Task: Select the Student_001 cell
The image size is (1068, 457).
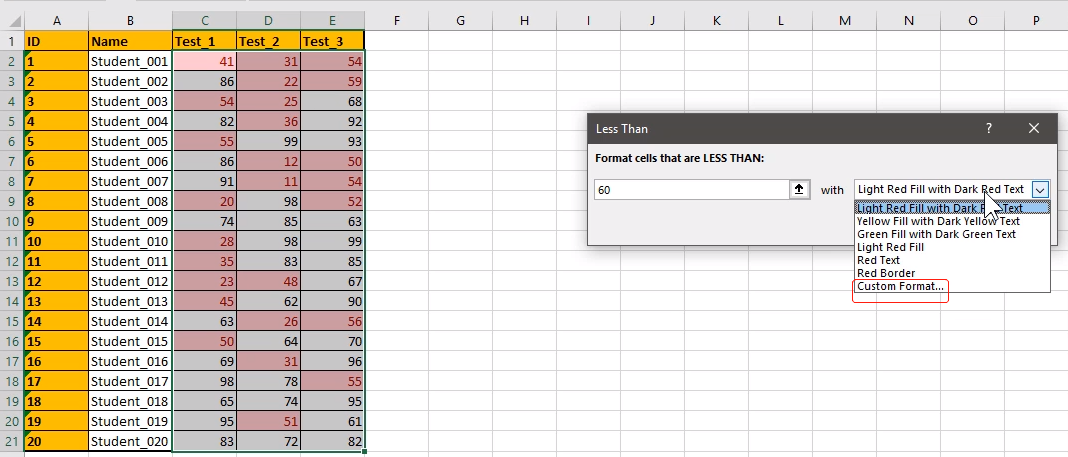Action: pos(130,61)
